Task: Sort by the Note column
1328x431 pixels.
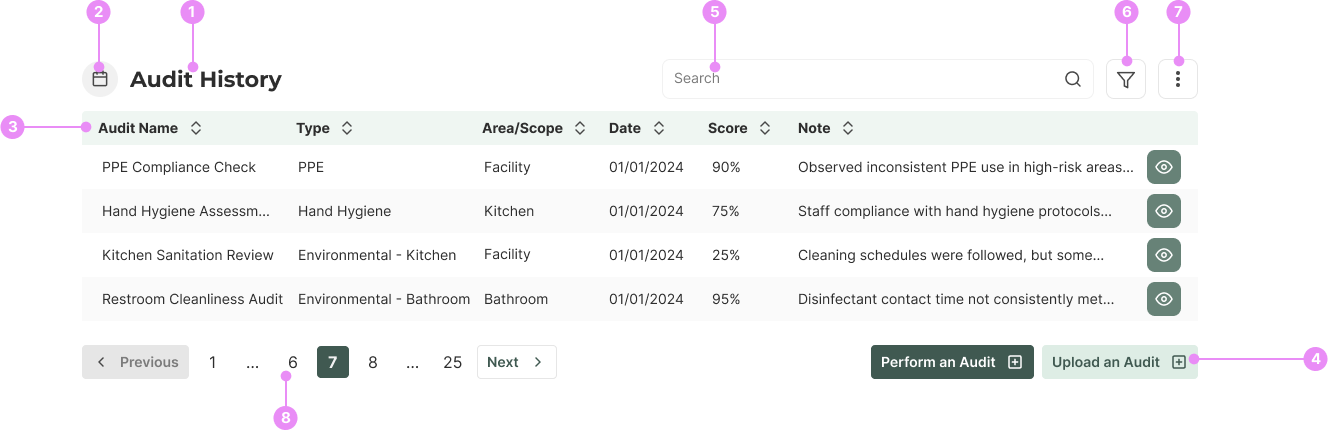Action: (x=848, y=128)
